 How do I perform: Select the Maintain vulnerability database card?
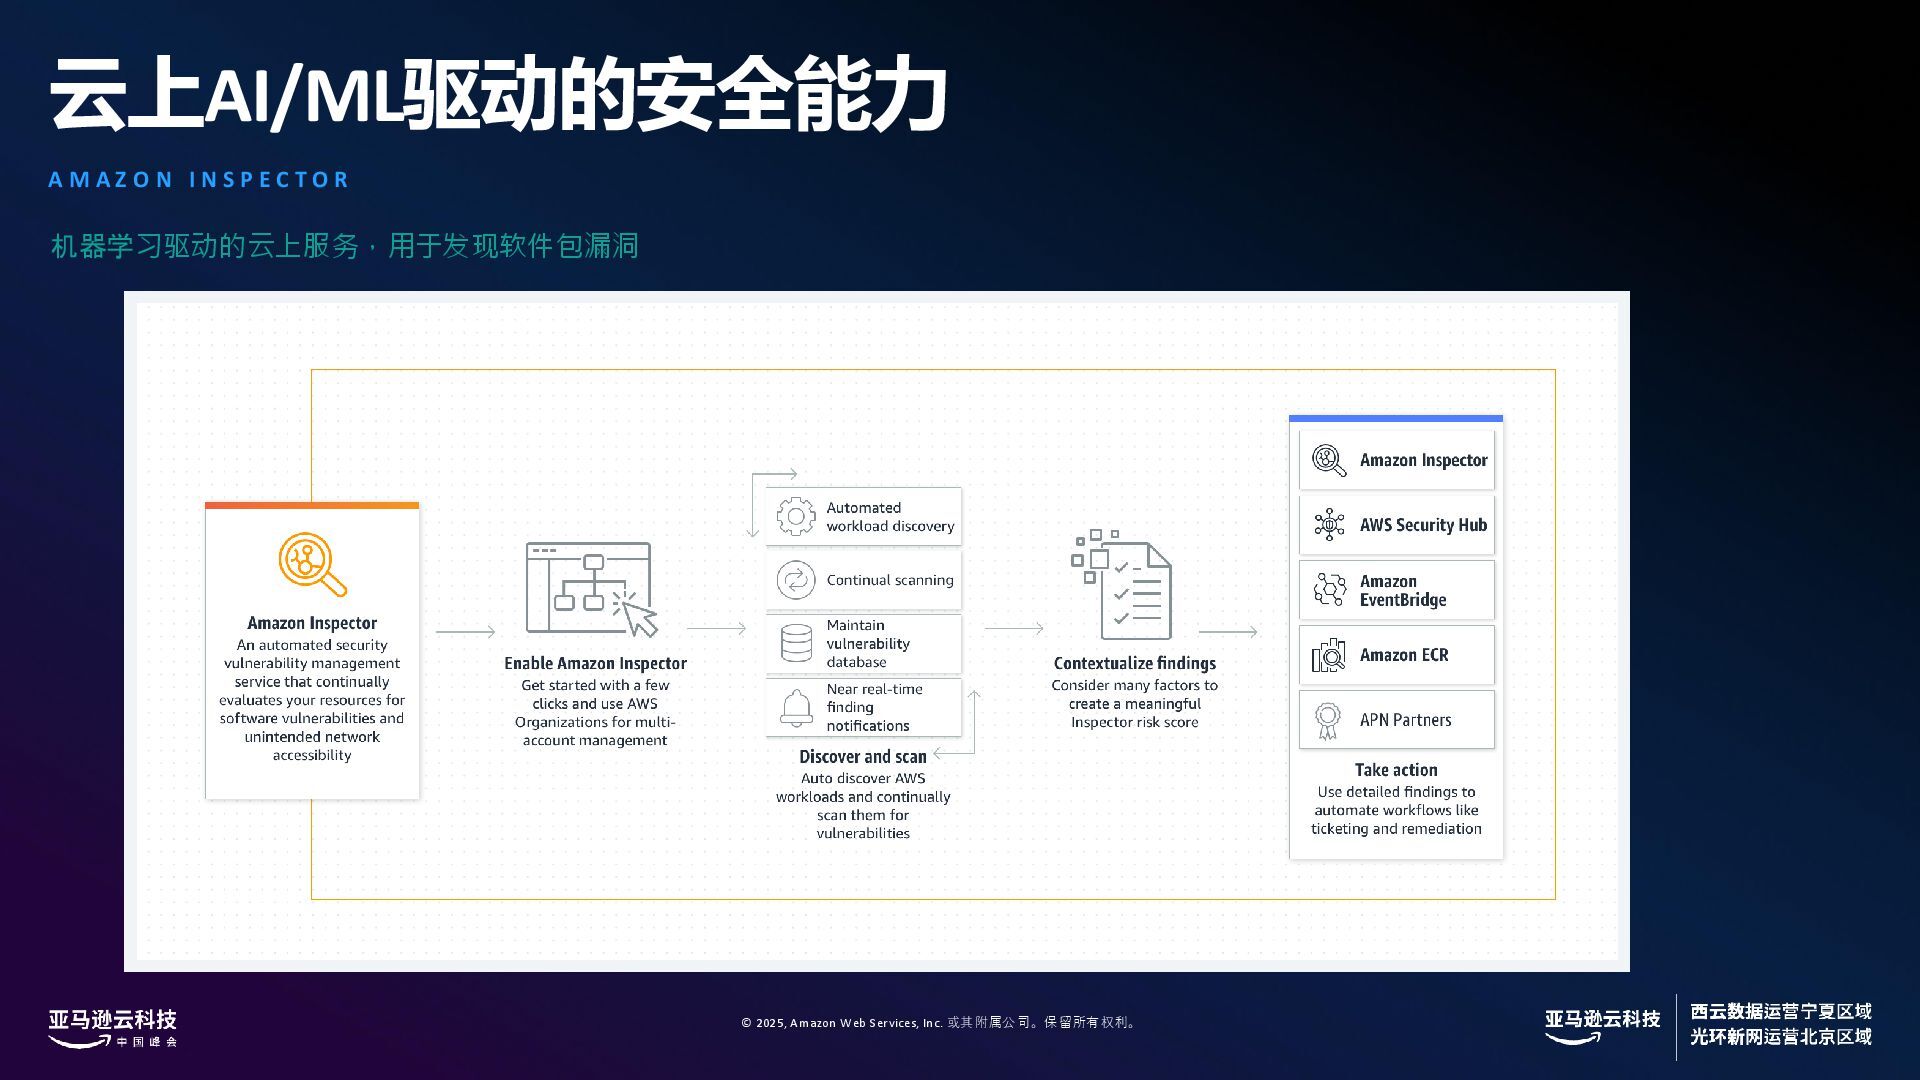coord(864,644)
